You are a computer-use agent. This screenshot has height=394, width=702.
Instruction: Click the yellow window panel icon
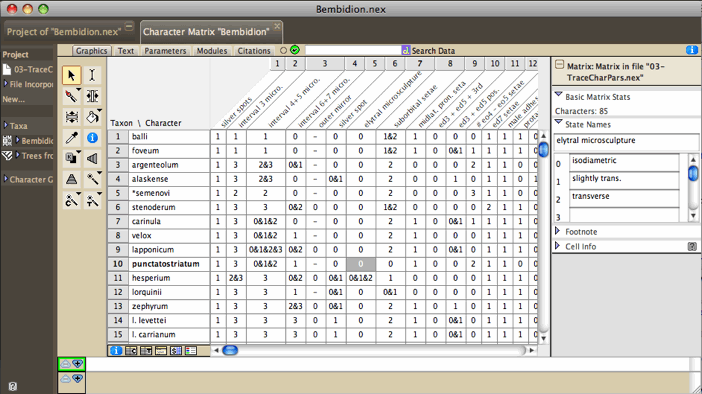(161, 351)
